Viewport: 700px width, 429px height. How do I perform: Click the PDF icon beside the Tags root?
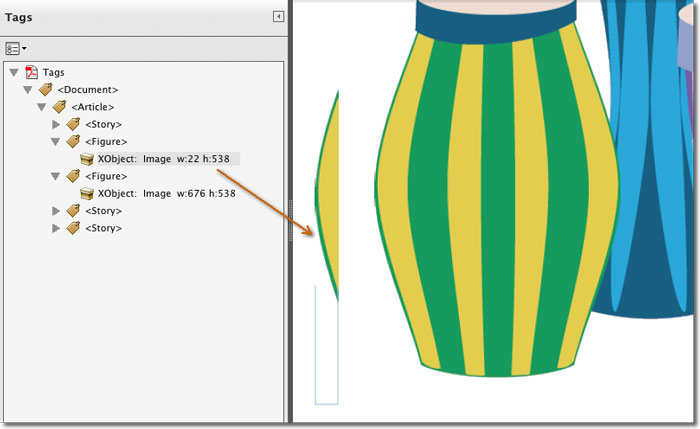click(31, 72)
